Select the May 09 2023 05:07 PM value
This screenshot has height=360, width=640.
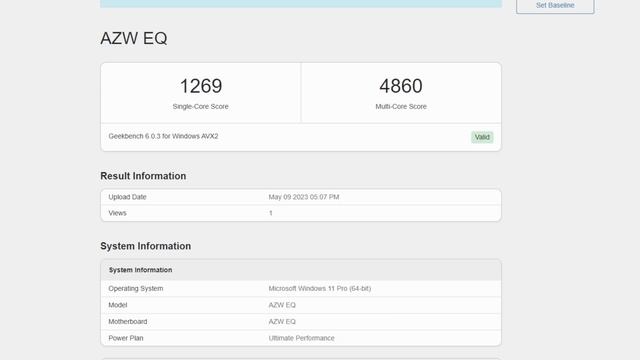(304, 197)
